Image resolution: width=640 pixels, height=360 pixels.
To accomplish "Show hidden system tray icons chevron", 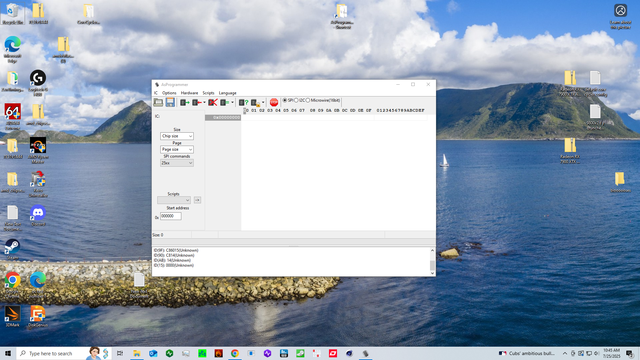I will 565,353.
